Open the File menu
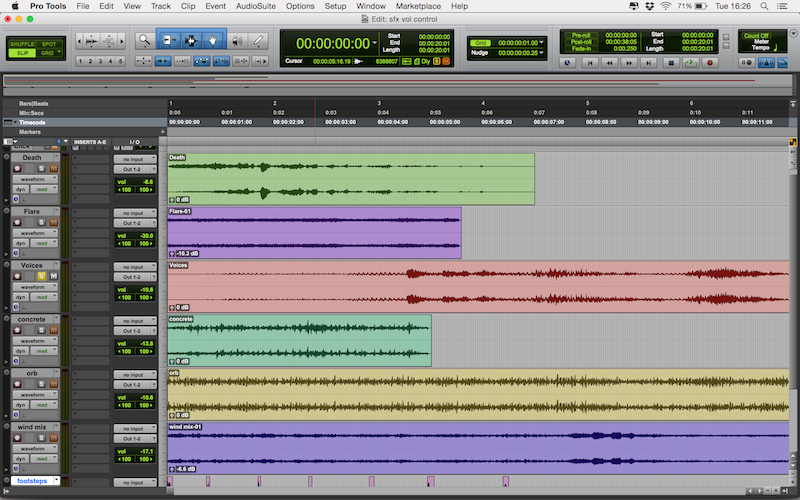 pyautogui.click(x=83, y=6)
